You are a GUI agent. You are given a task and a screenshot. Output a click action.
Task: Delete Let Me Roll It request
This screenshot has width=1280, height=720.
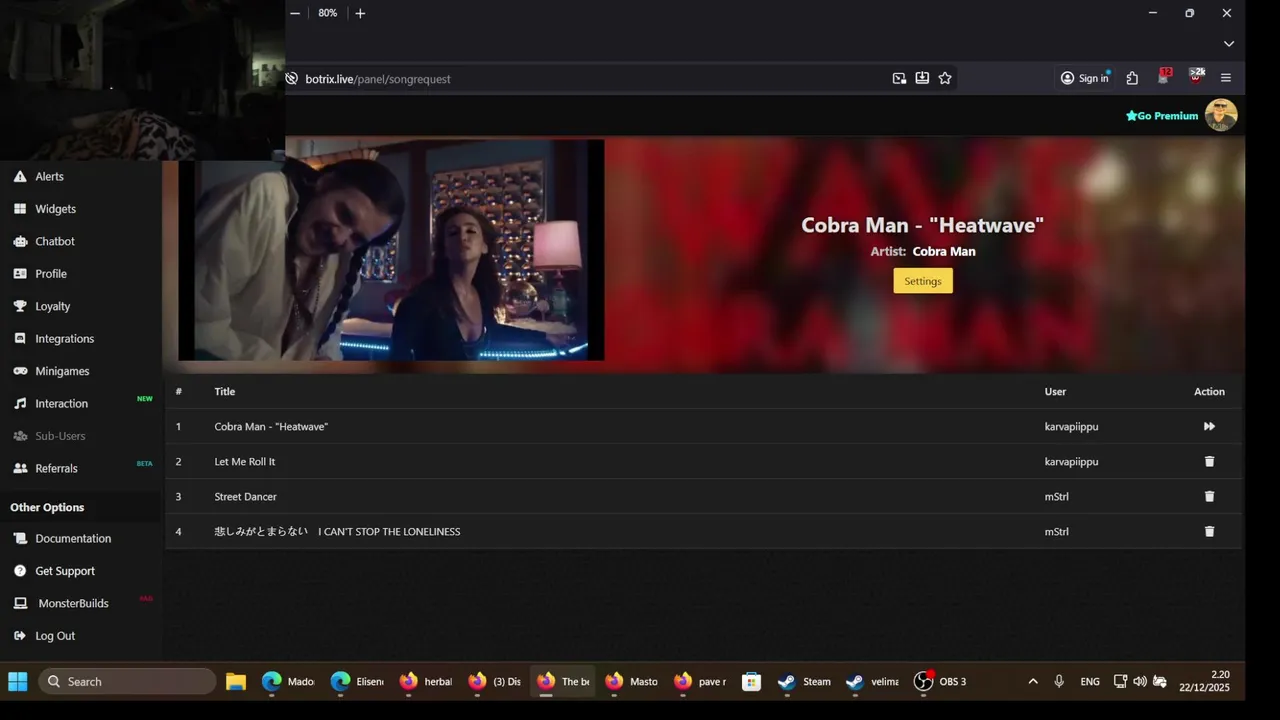pos(1209,461)
